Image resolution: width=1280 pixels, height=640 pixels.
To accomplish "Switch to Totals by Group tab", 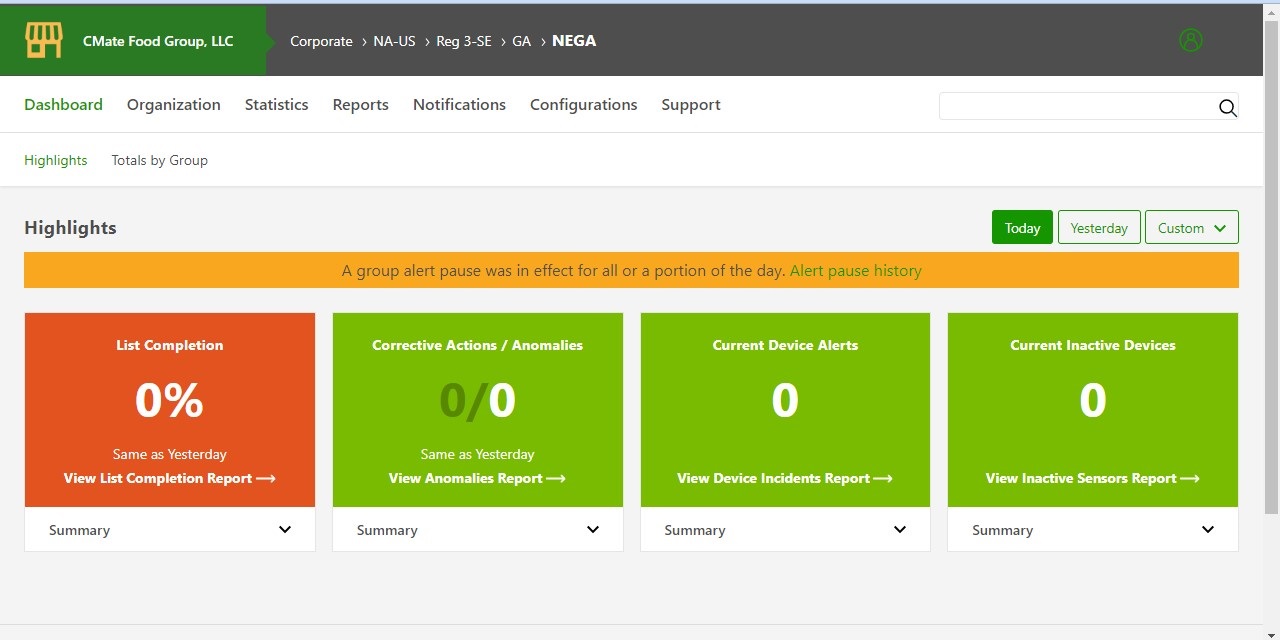I will pyautogui.click(x=159, y=160).
